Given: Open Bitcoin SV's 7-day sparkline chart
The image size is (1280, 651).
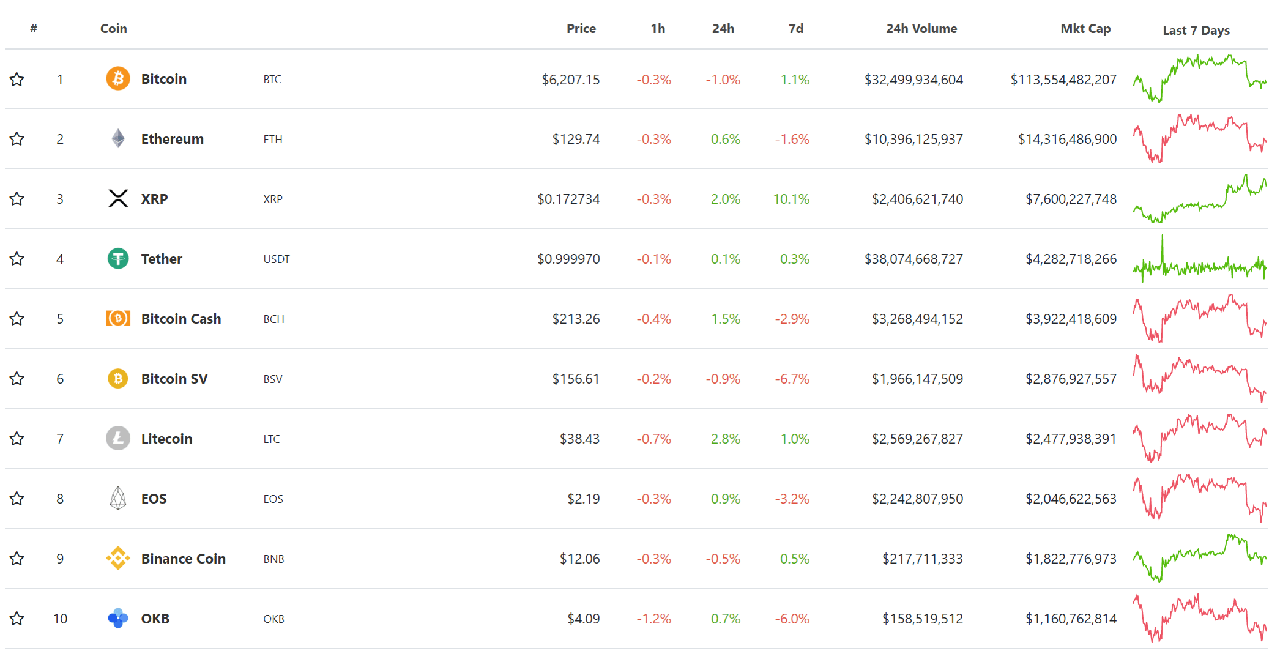Looking at the screenshot, I should pyautogui.click(x=1200, y=378).
